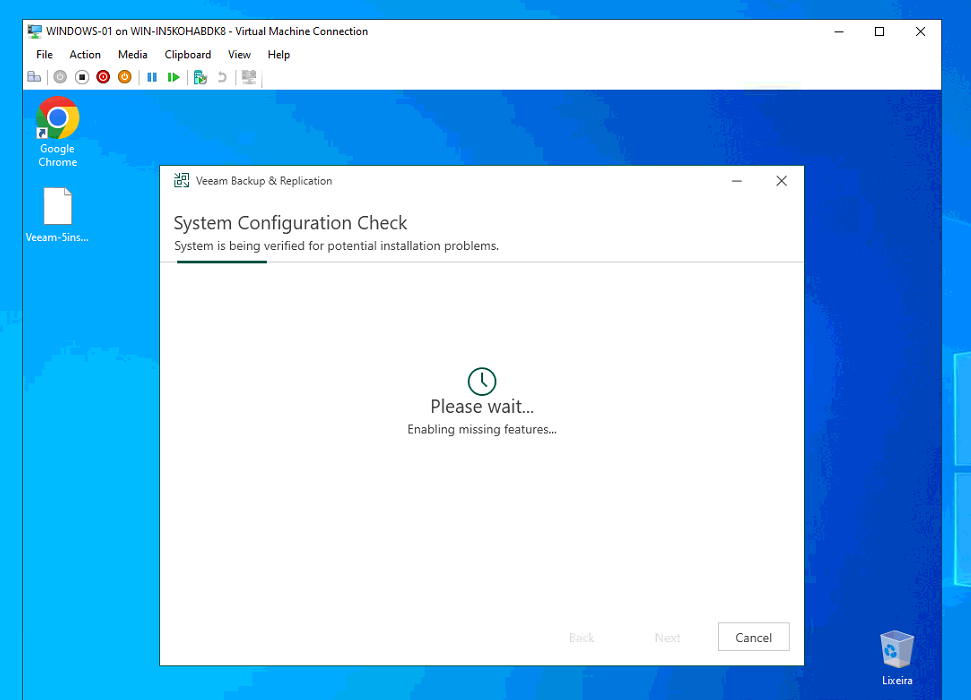Viewport: 971px width, 700px height.
Task: Click the "Enabling missing features..." status text
Action: tap(482, 429)
